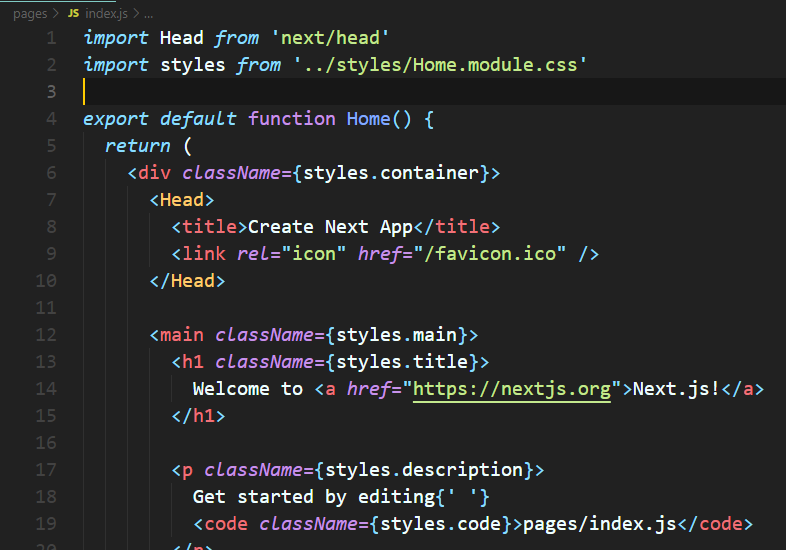Click the '../styles/Home.module.css' import path
The width and height of the screenshot is (786, 550).
click(x=440, y=65)
